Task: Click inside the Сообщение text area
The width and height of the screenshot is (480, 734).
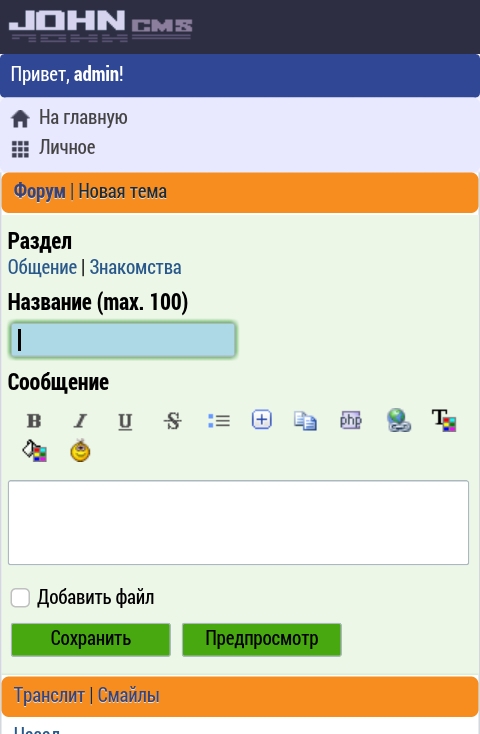Action: [x=238, y=522]
